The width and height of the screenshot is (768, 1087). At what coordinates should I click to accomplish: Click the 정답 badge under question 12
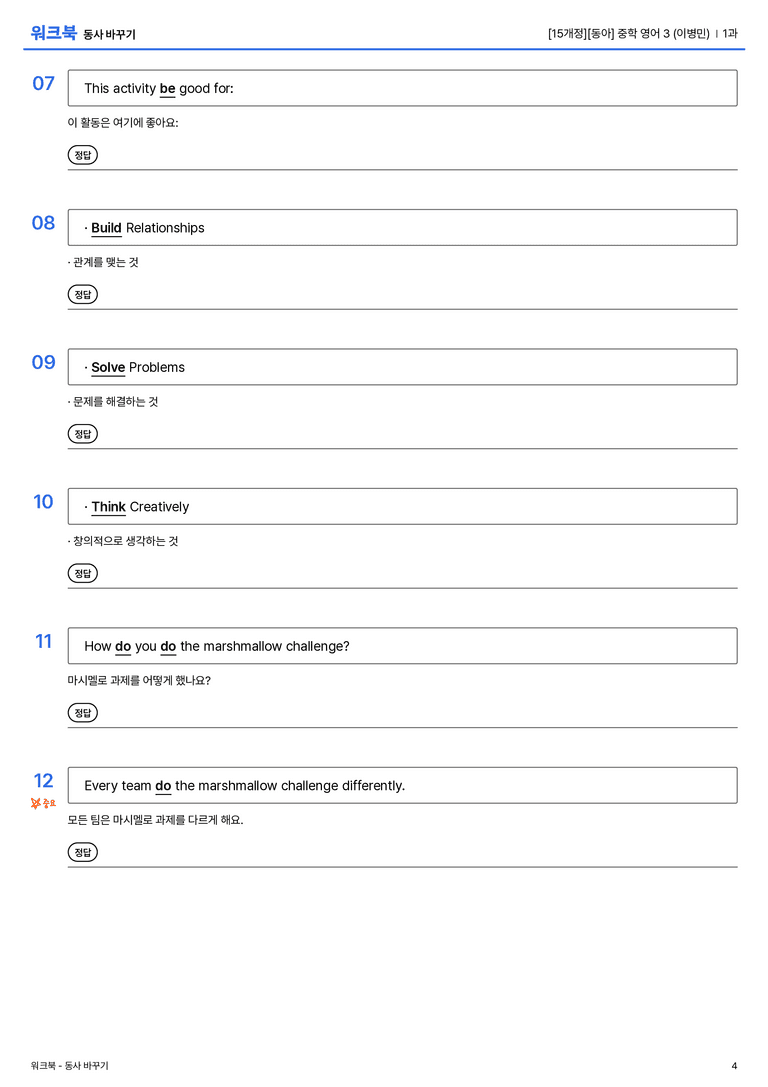click(82, 851)
